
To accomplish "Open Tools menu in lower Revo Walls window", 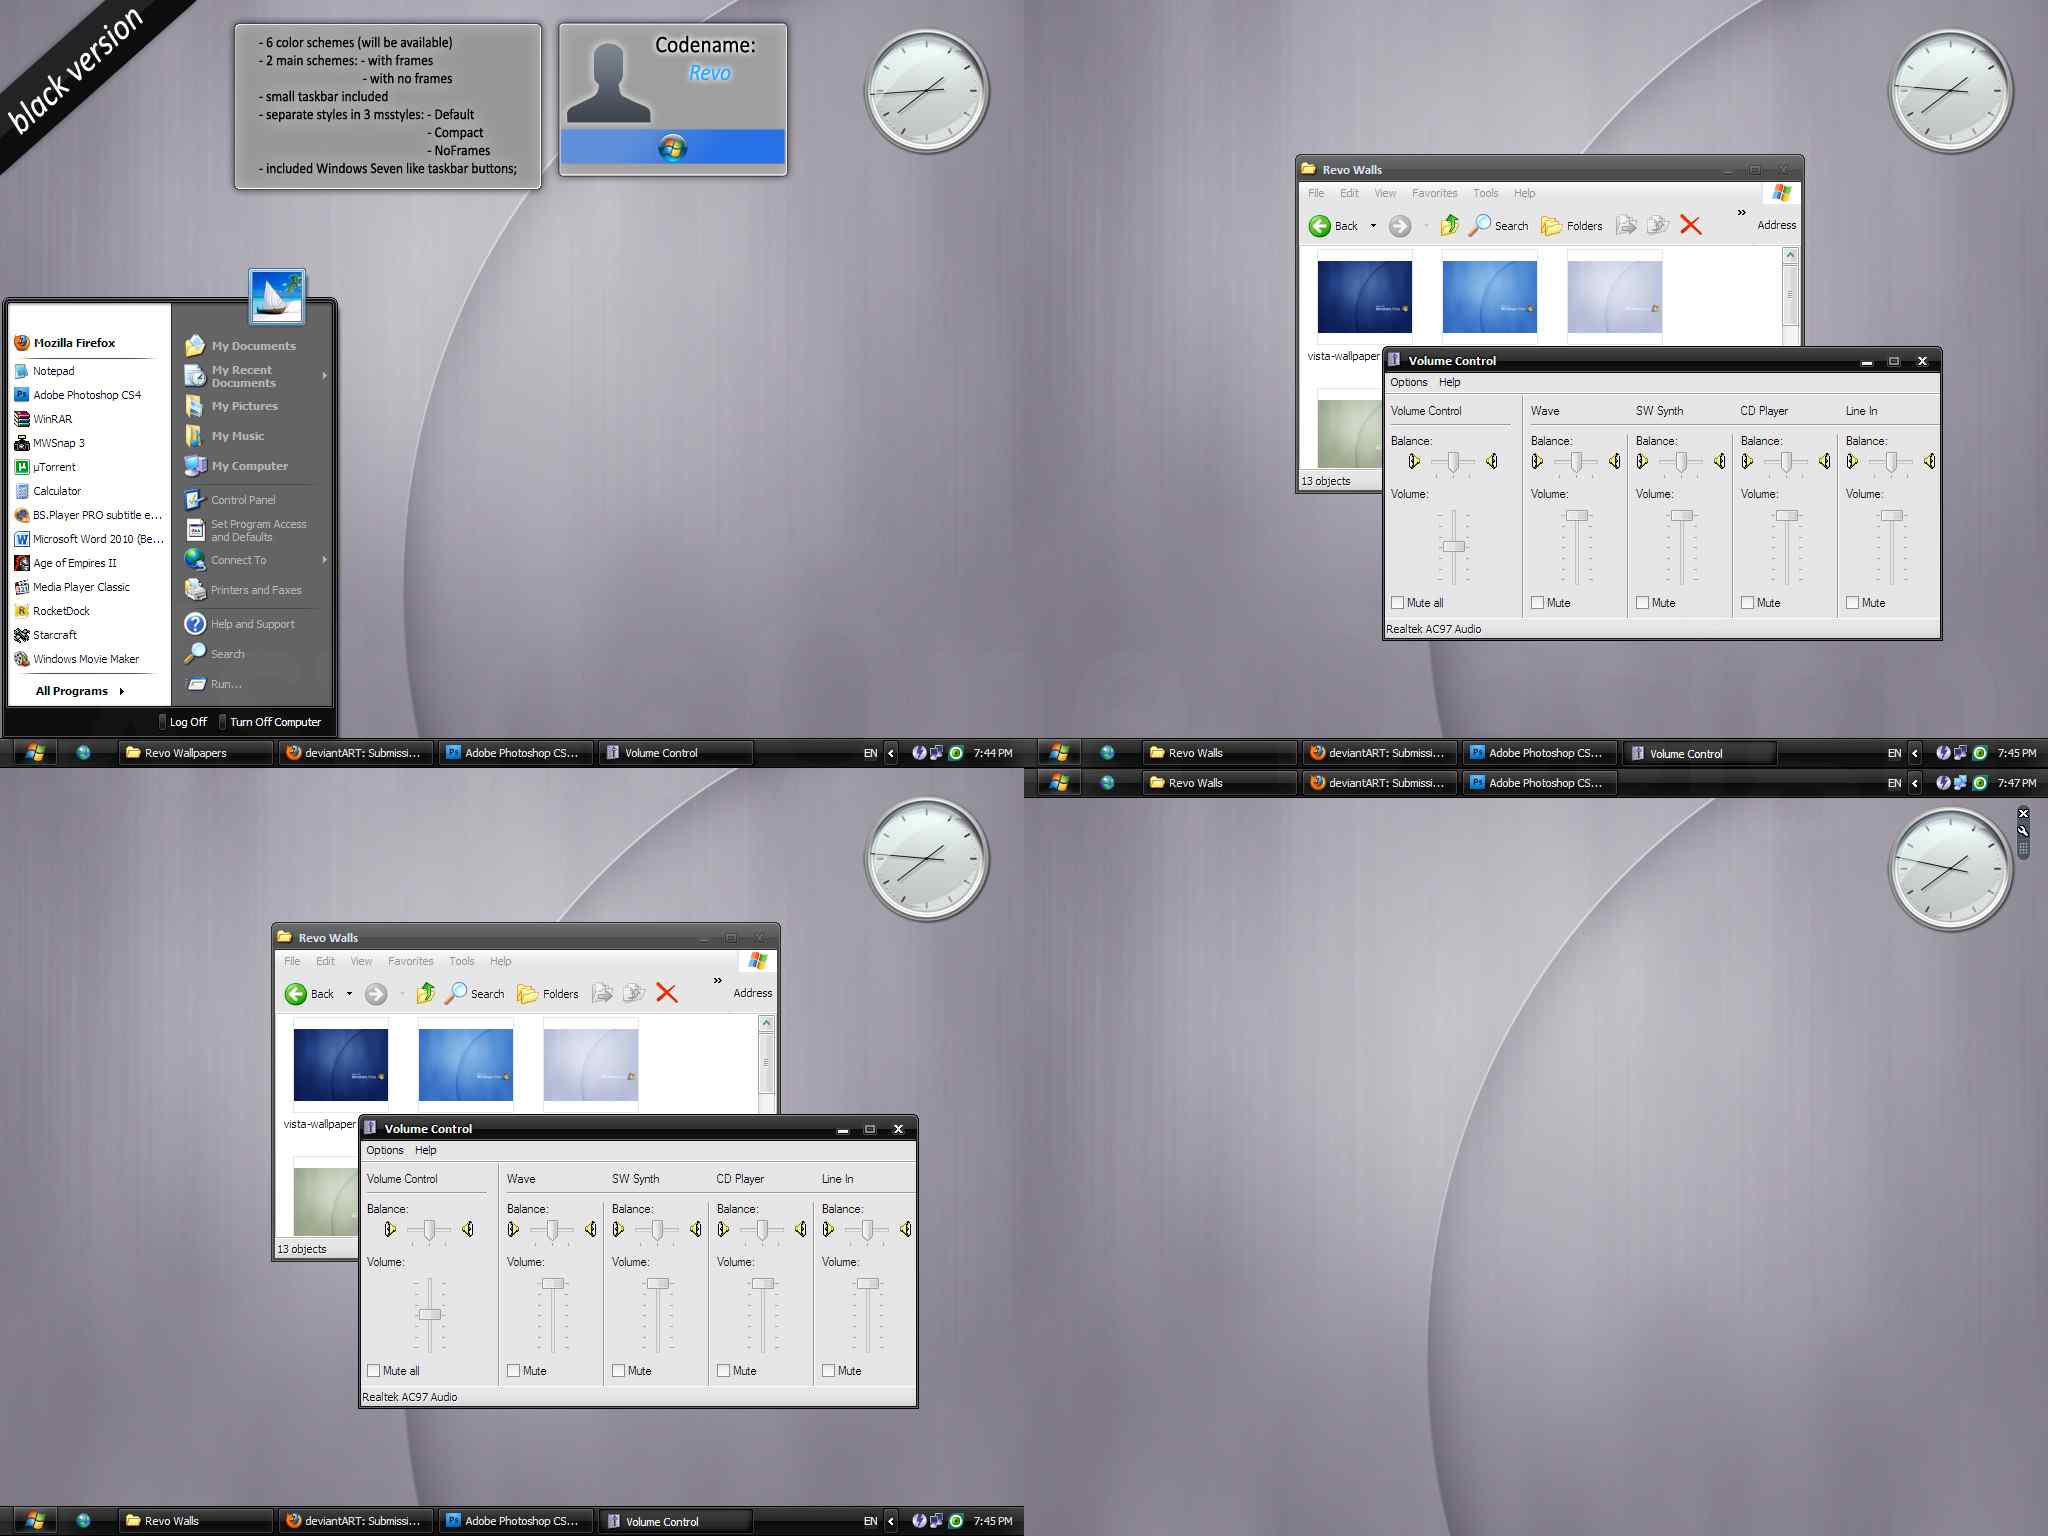I will coord(462,961).
